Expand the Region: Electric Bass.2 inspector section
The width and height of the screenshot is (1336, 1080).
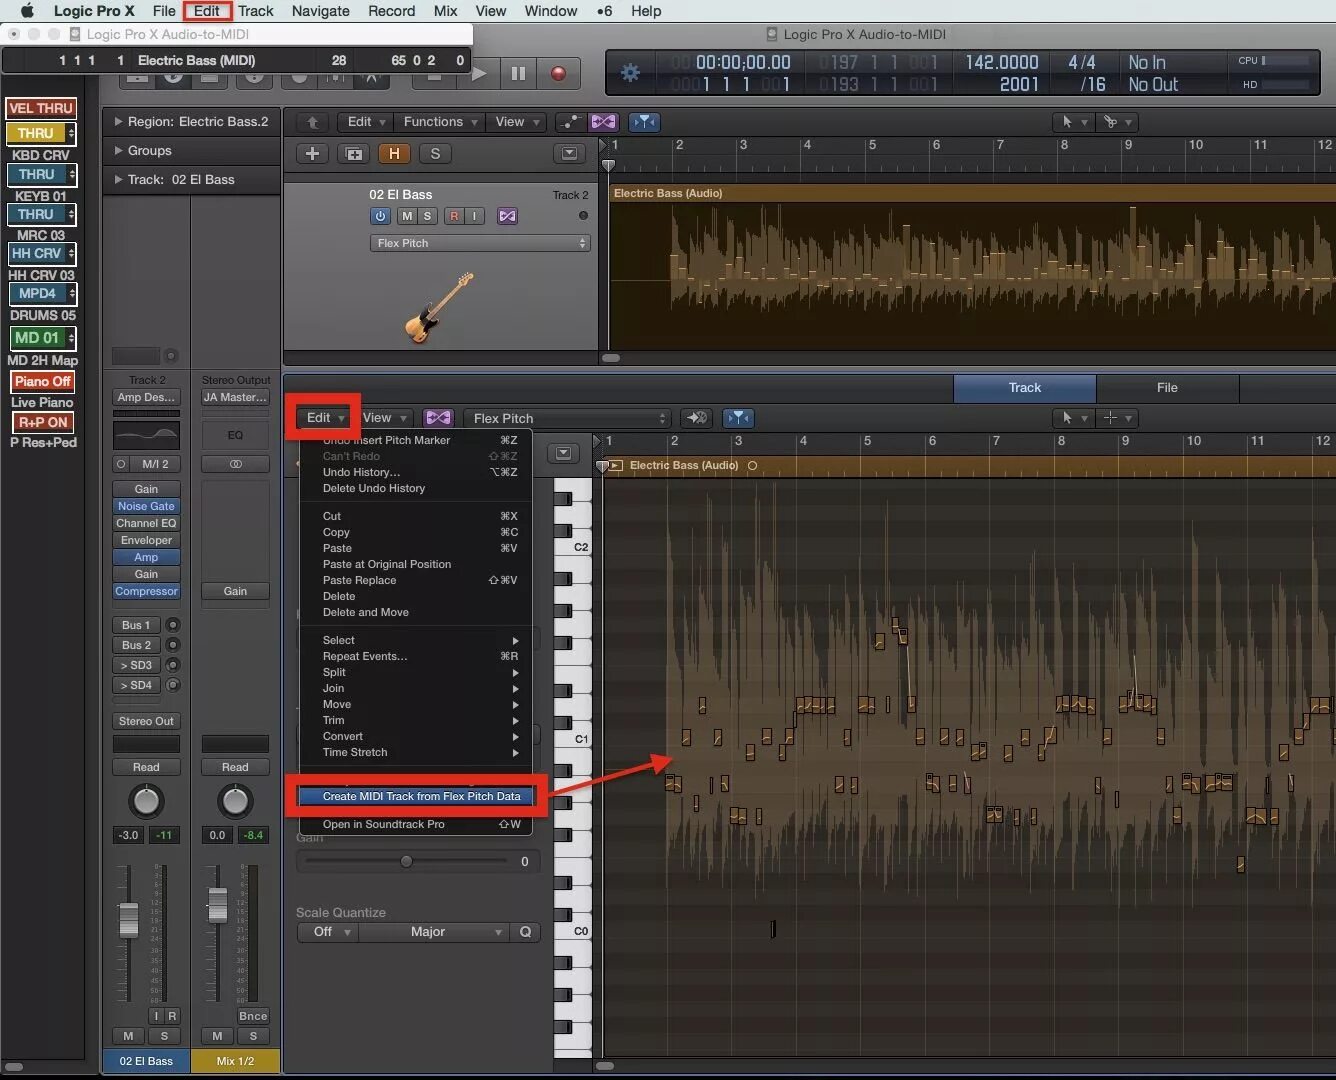(119, 122)
